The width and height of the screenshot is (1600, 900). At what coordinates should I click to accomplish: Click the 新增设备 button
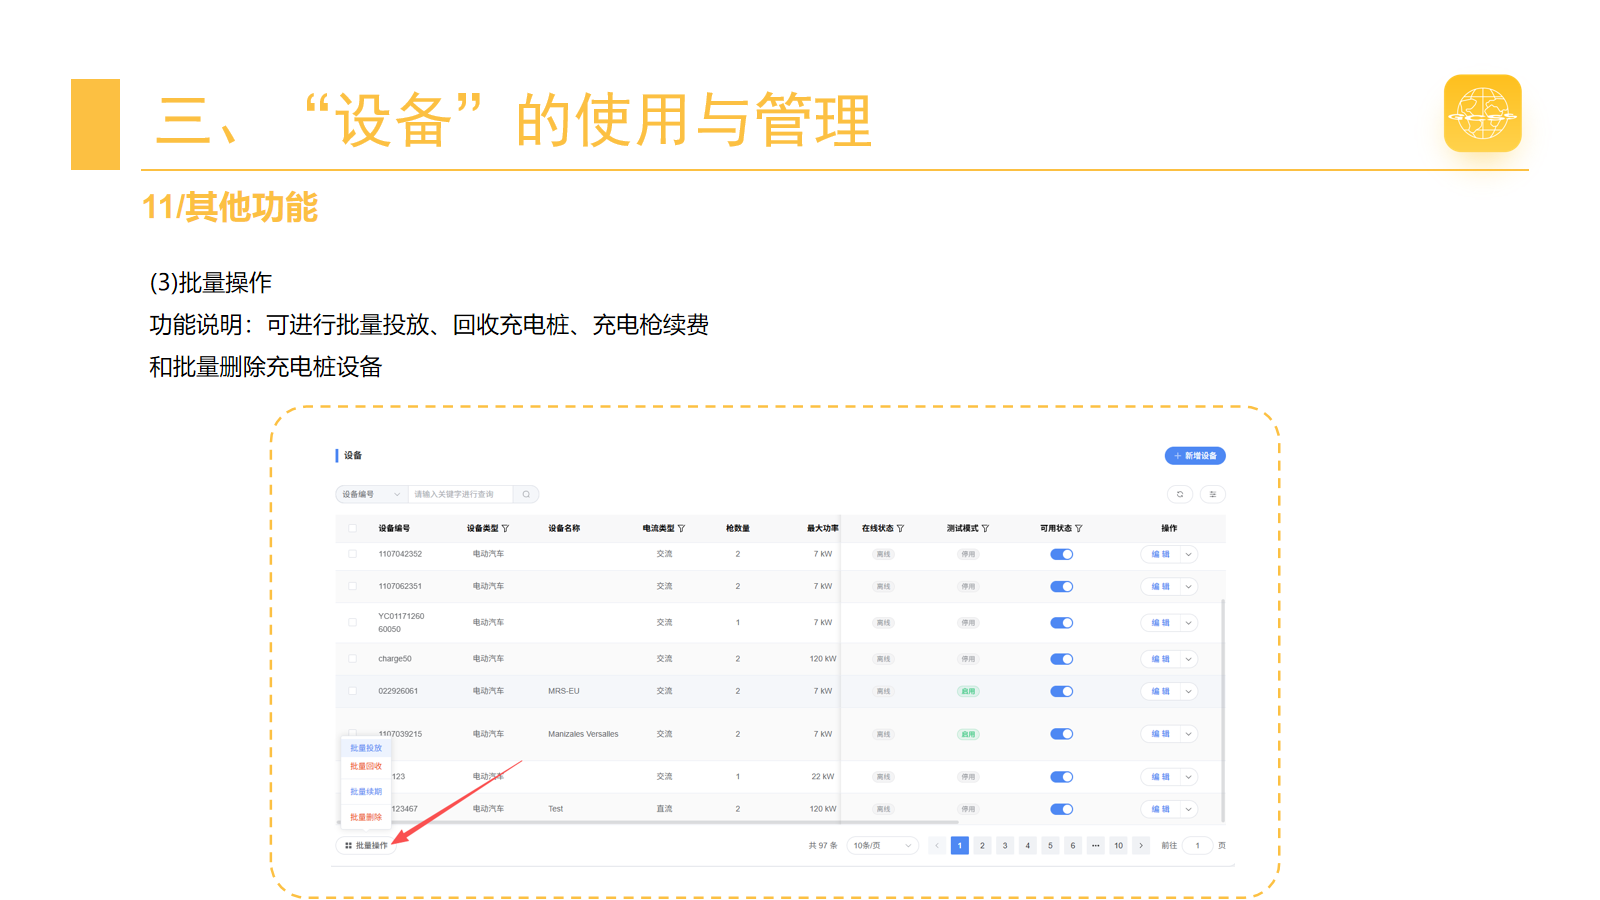[x=1195, y=456]
